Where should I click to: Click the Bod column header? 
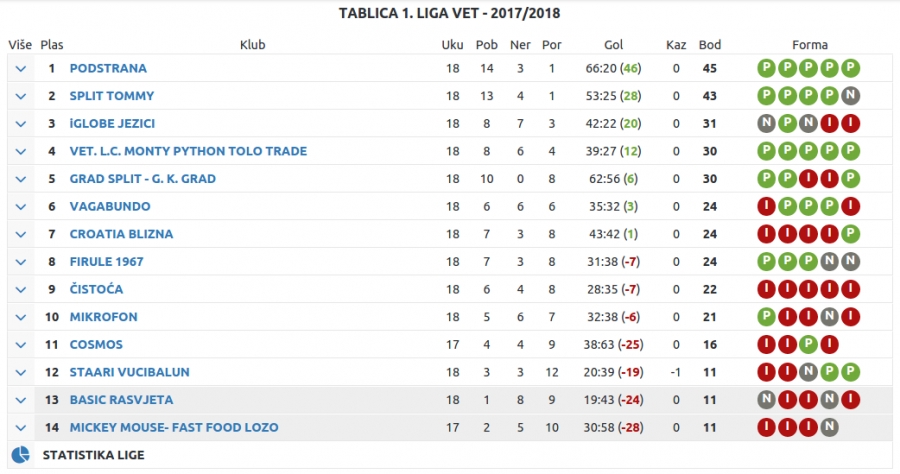(x=710, y=45)
